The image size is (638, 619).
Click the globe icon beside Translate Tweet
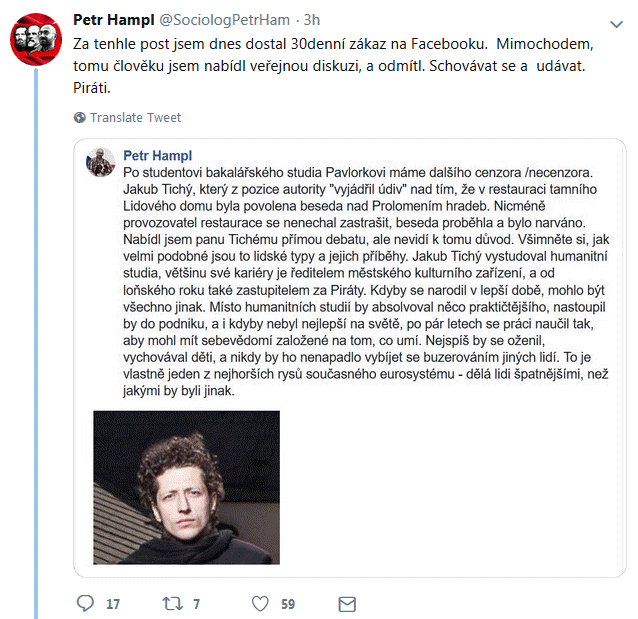(x=80, y=118)
